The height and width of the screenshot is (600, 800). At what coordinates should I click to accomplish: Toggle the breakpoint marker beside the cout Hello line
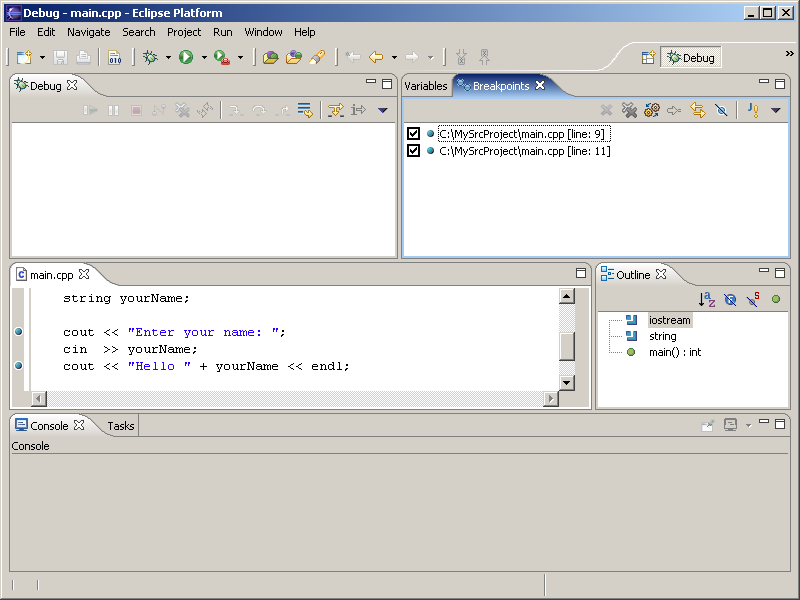point(19,366)
